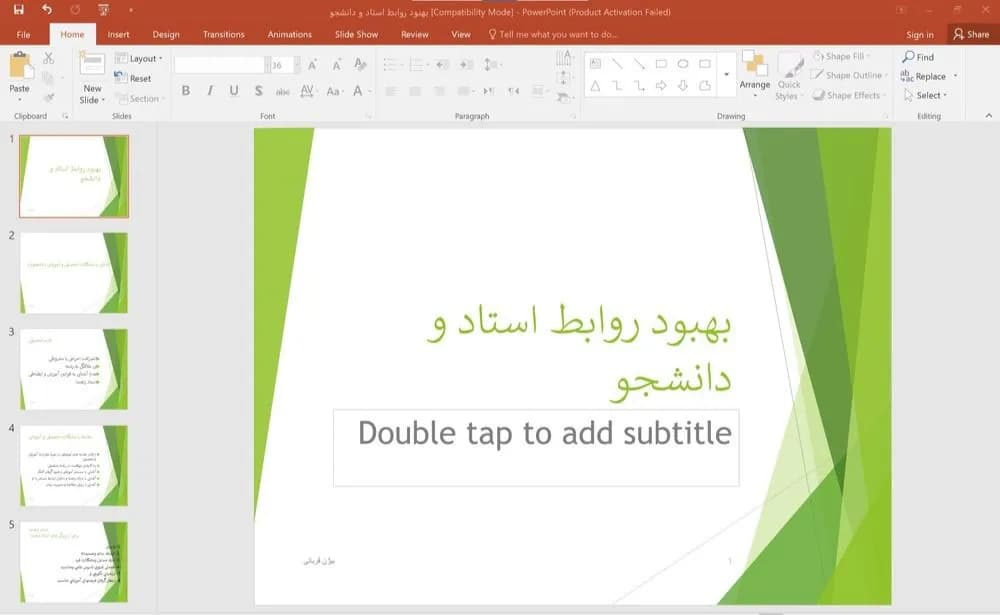Expand the Shapes gallery More arrow
The height and width of the screenshot is (615, 1000).
726,75
